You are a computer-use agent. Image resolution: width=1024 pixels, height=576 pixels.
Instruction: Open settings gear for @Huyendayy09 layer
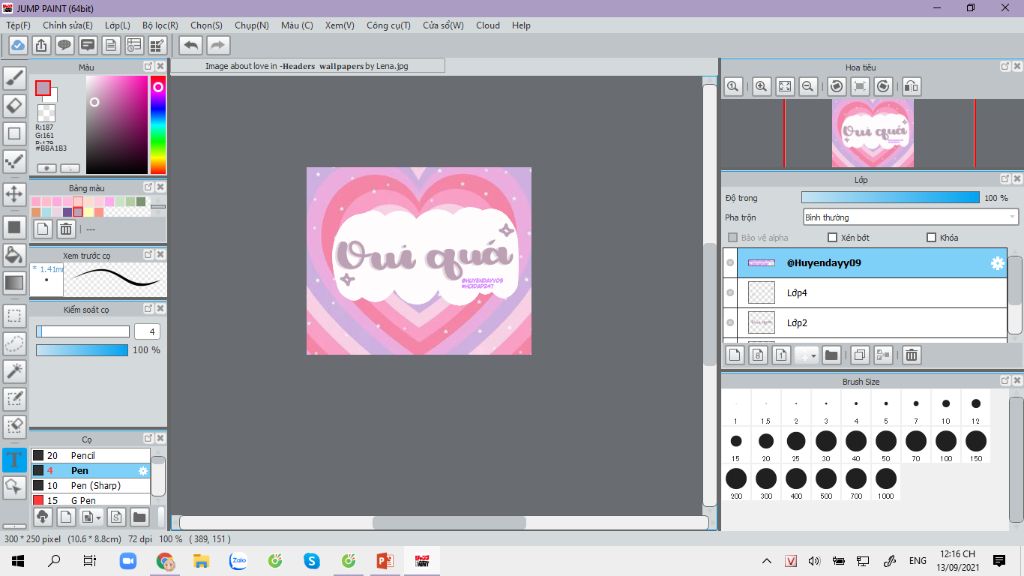pyautogui.click(x=997, y=263)
